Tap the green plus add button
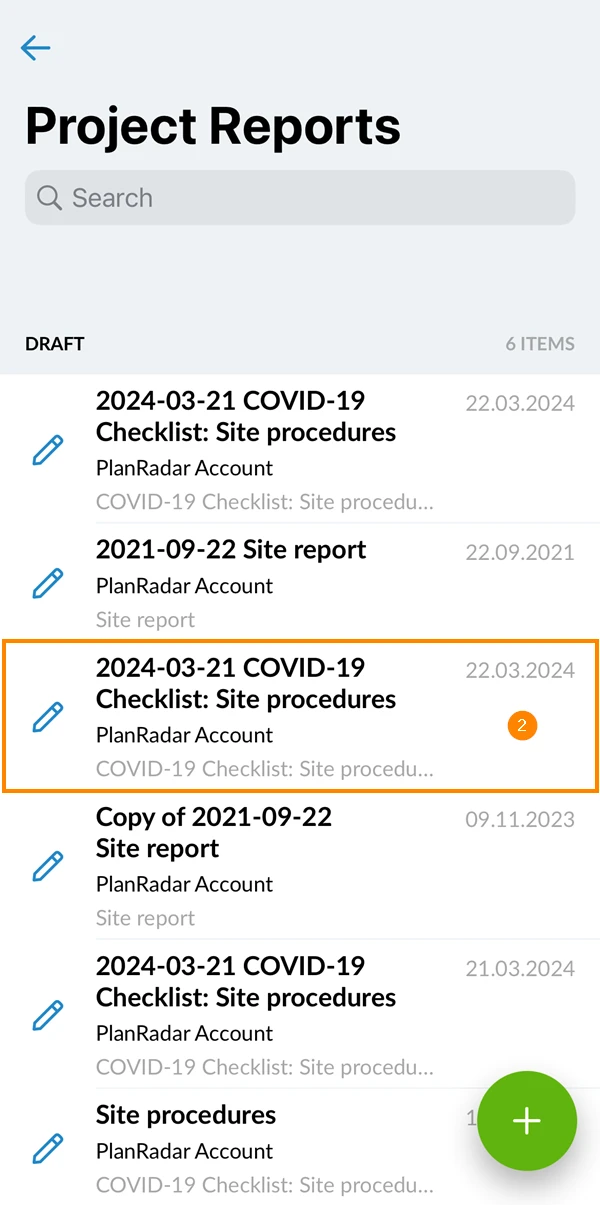Screen dimensions: 600x1205 point(527,1121)
